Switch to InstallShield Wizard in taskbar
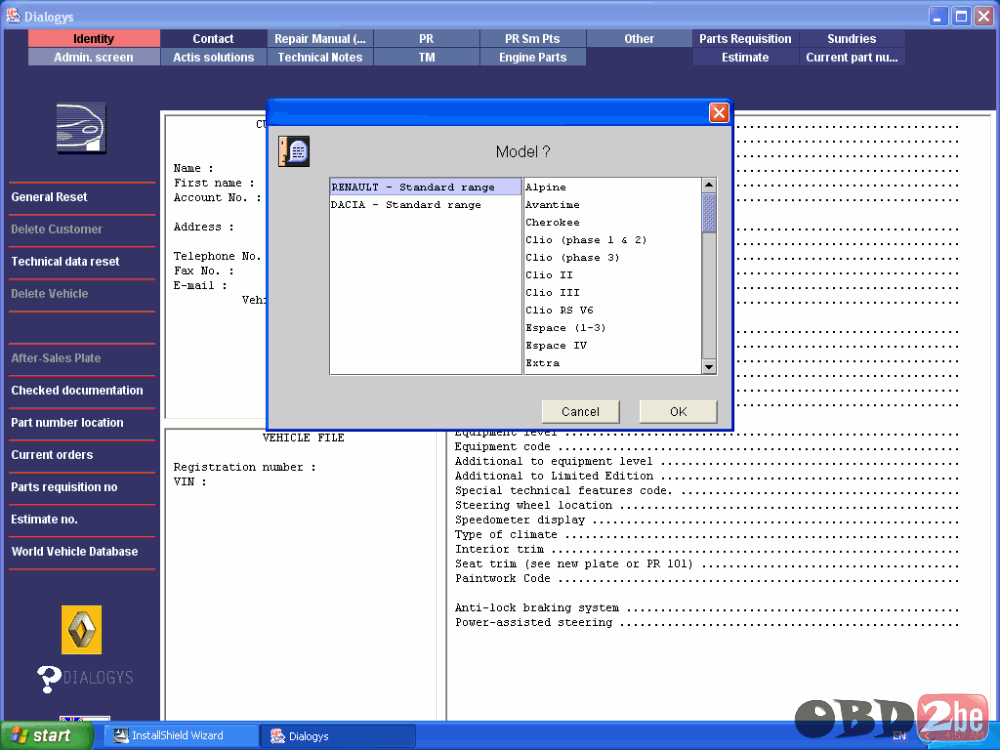Image resolution: width=1000 pixels, height=750 pixels. [x=180, y=735]
